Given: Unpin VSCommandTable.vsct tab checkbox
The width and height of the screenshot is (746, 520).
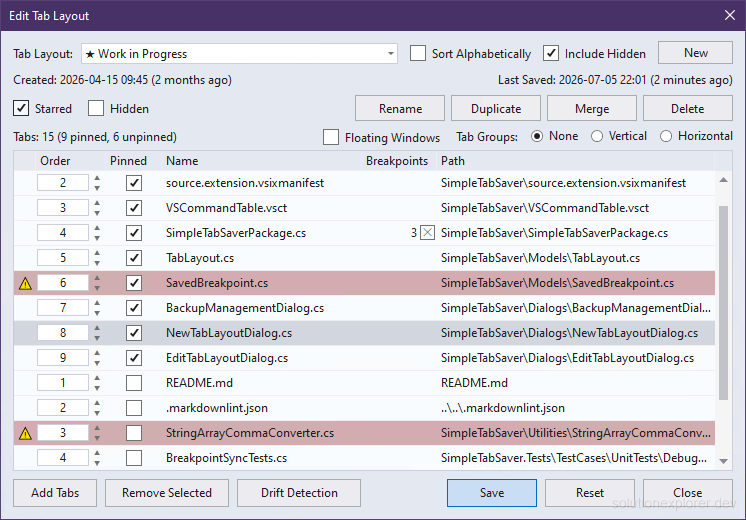Looking at the screenshot, I should 134,208.
